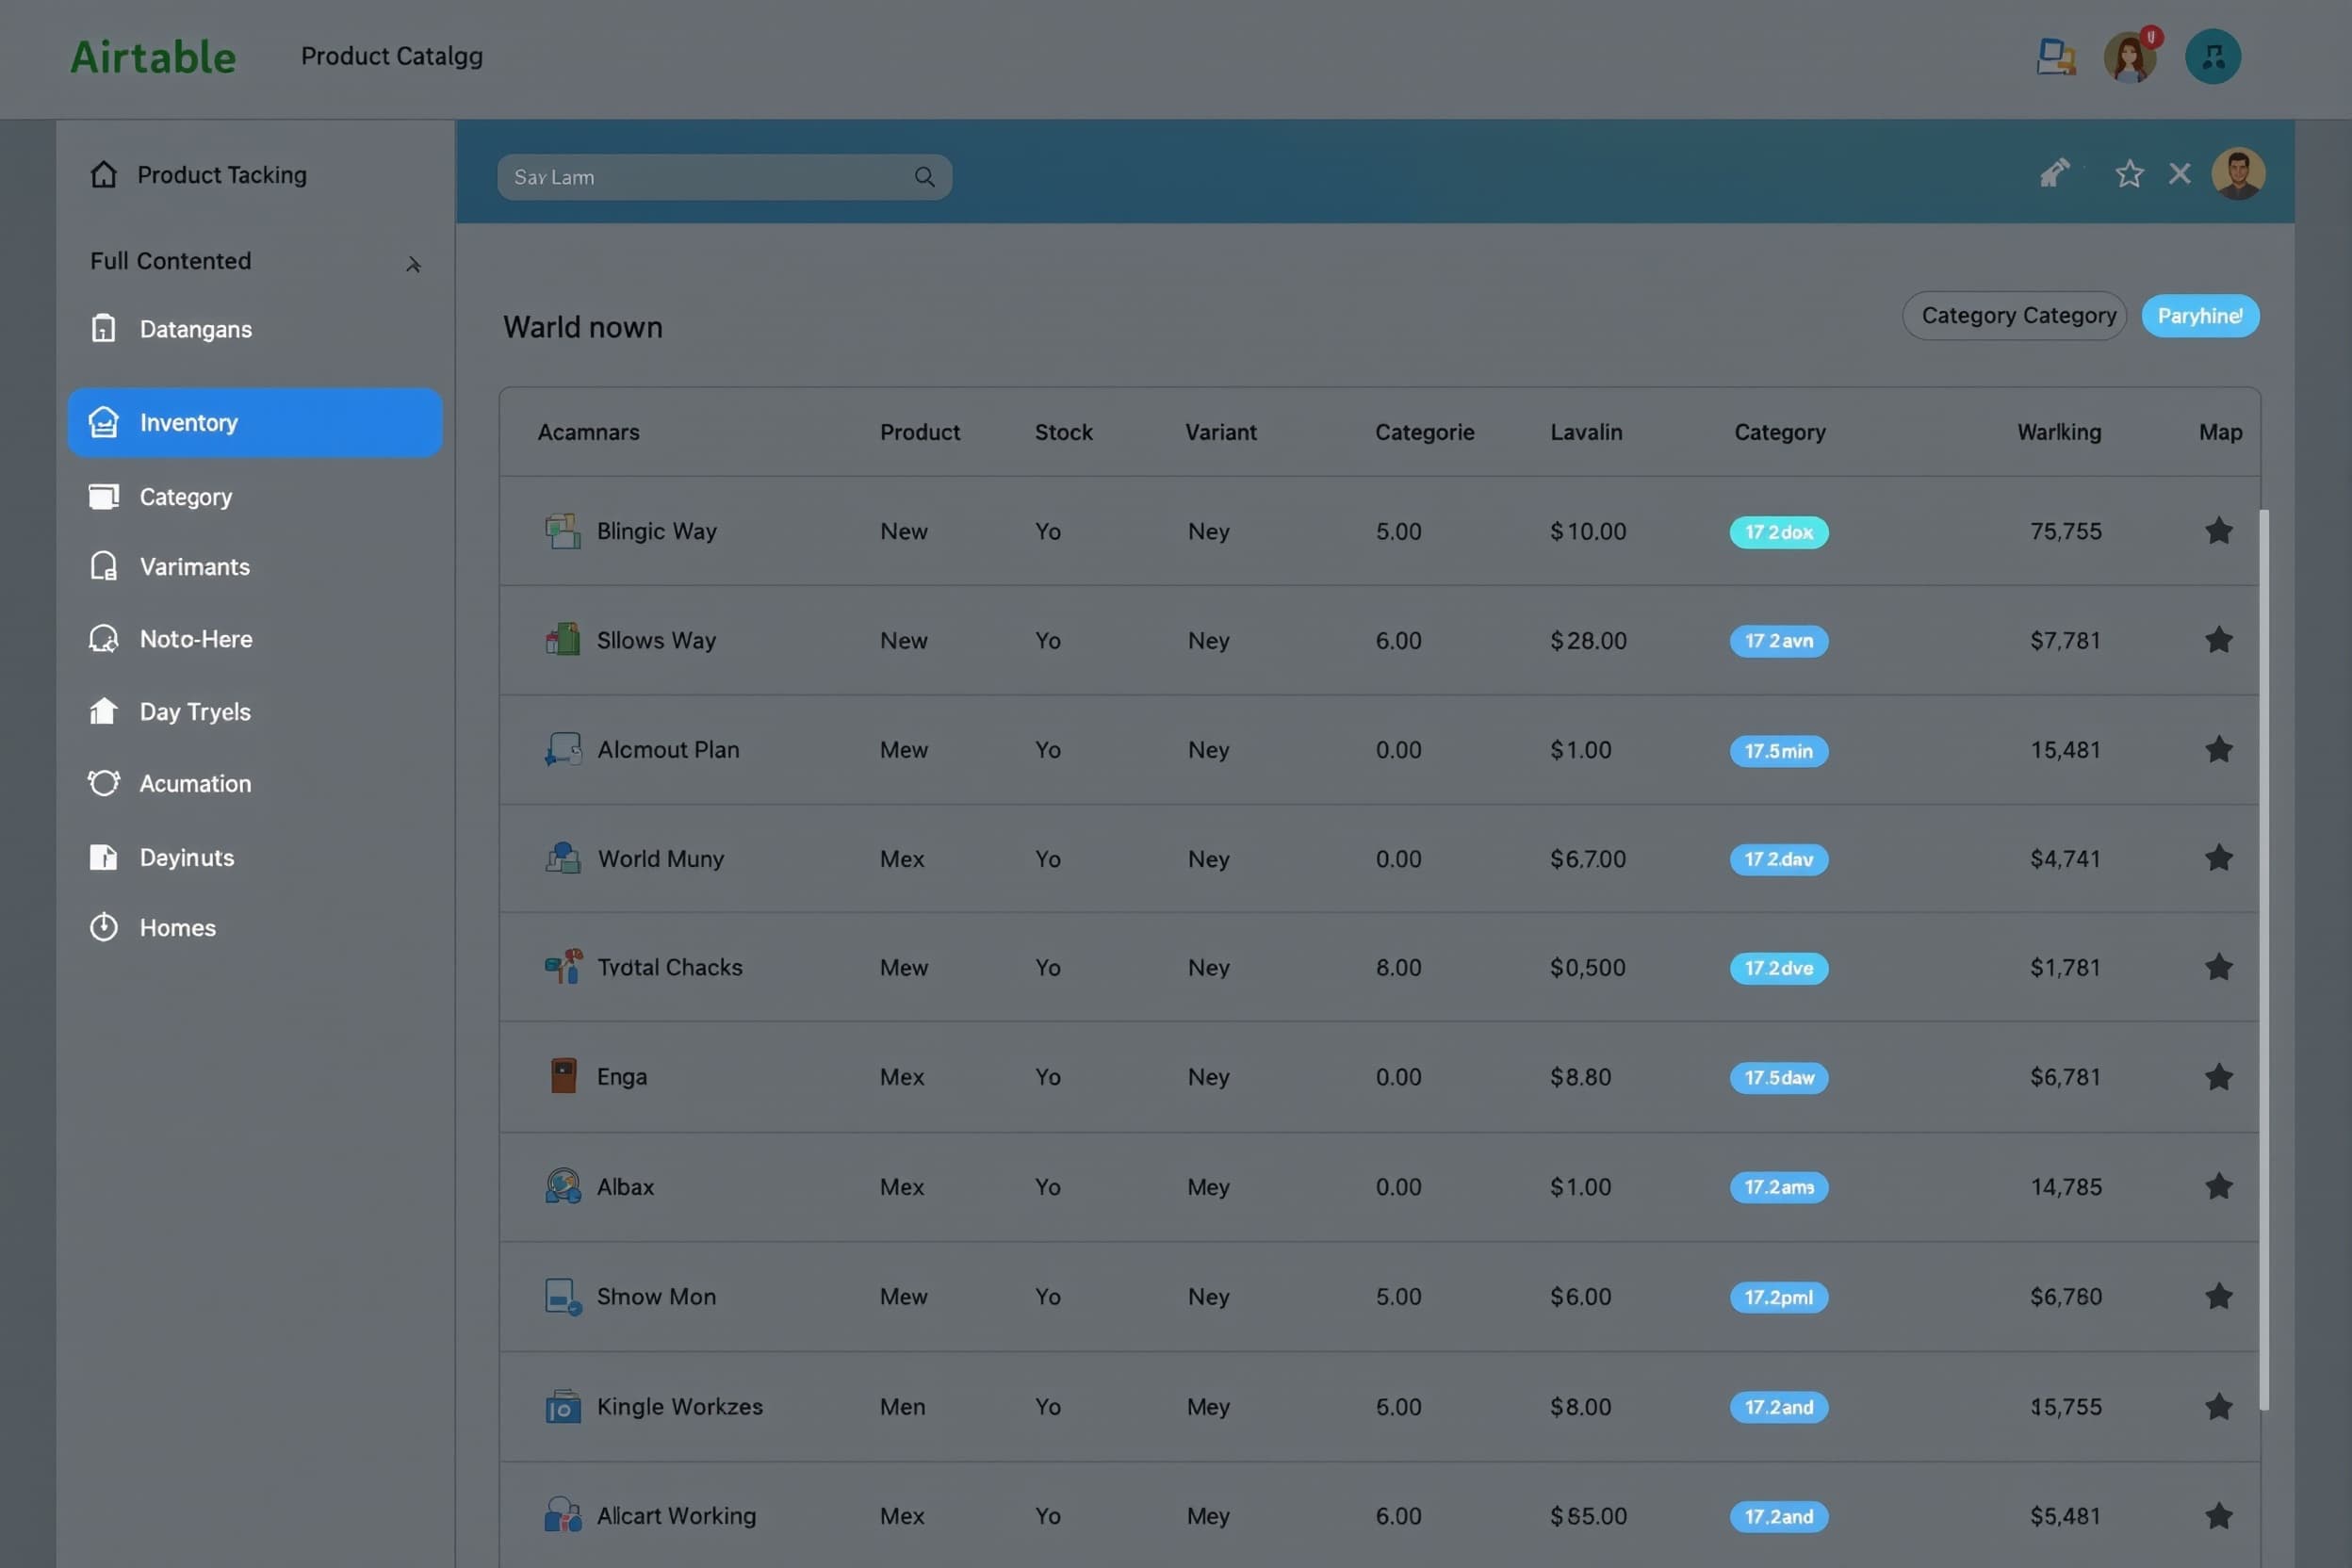The width and height of the screenshot is (2352, 1568).
Task: Toggle star for Enga row
Action: (x=2219, y=1077)
